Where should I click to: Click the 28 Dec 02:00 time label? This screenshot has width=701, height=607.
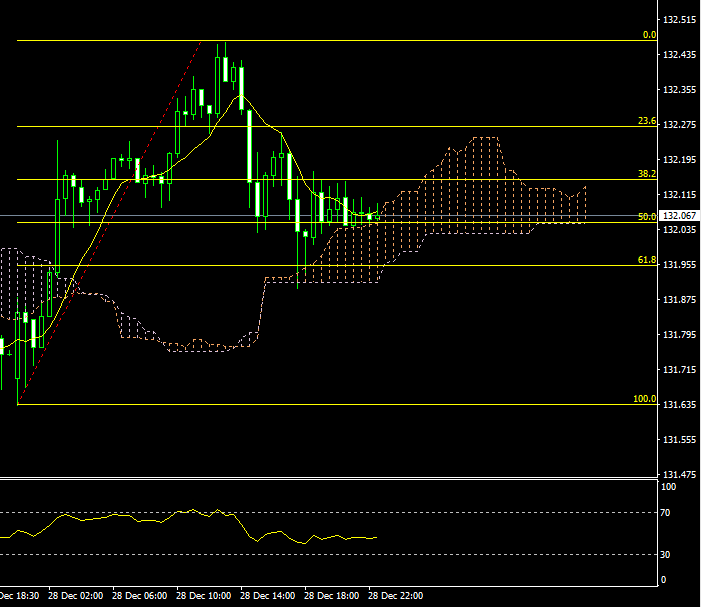coord(75,596)
